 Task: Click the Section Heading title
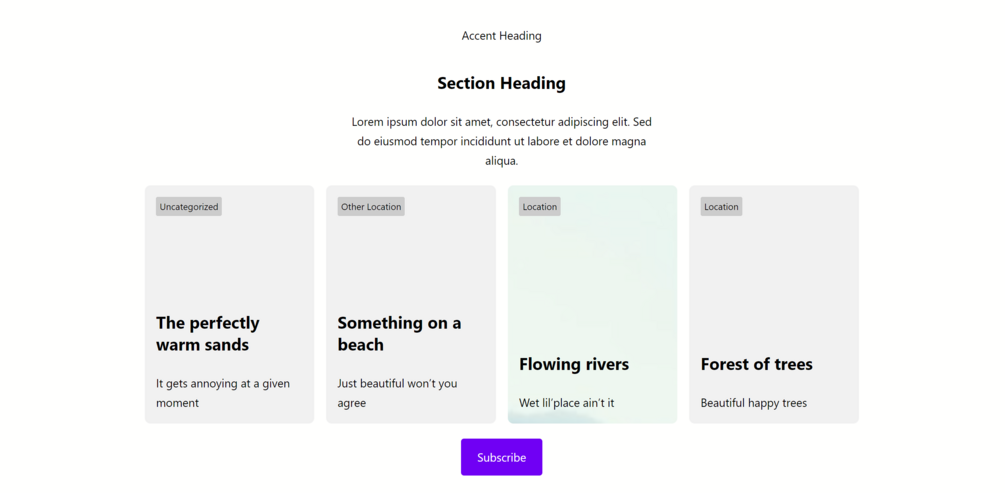click(x=501, y=84)
